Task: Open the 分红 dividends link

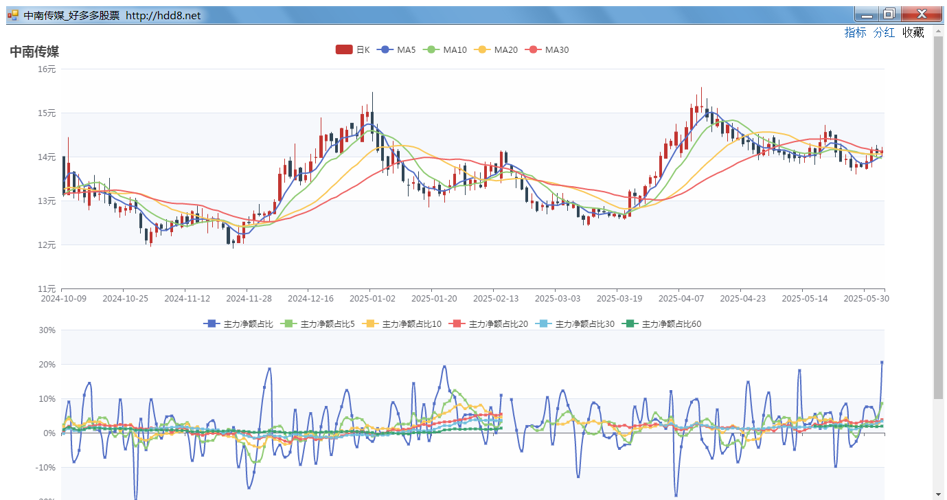Action: click(x=884, y=33)
